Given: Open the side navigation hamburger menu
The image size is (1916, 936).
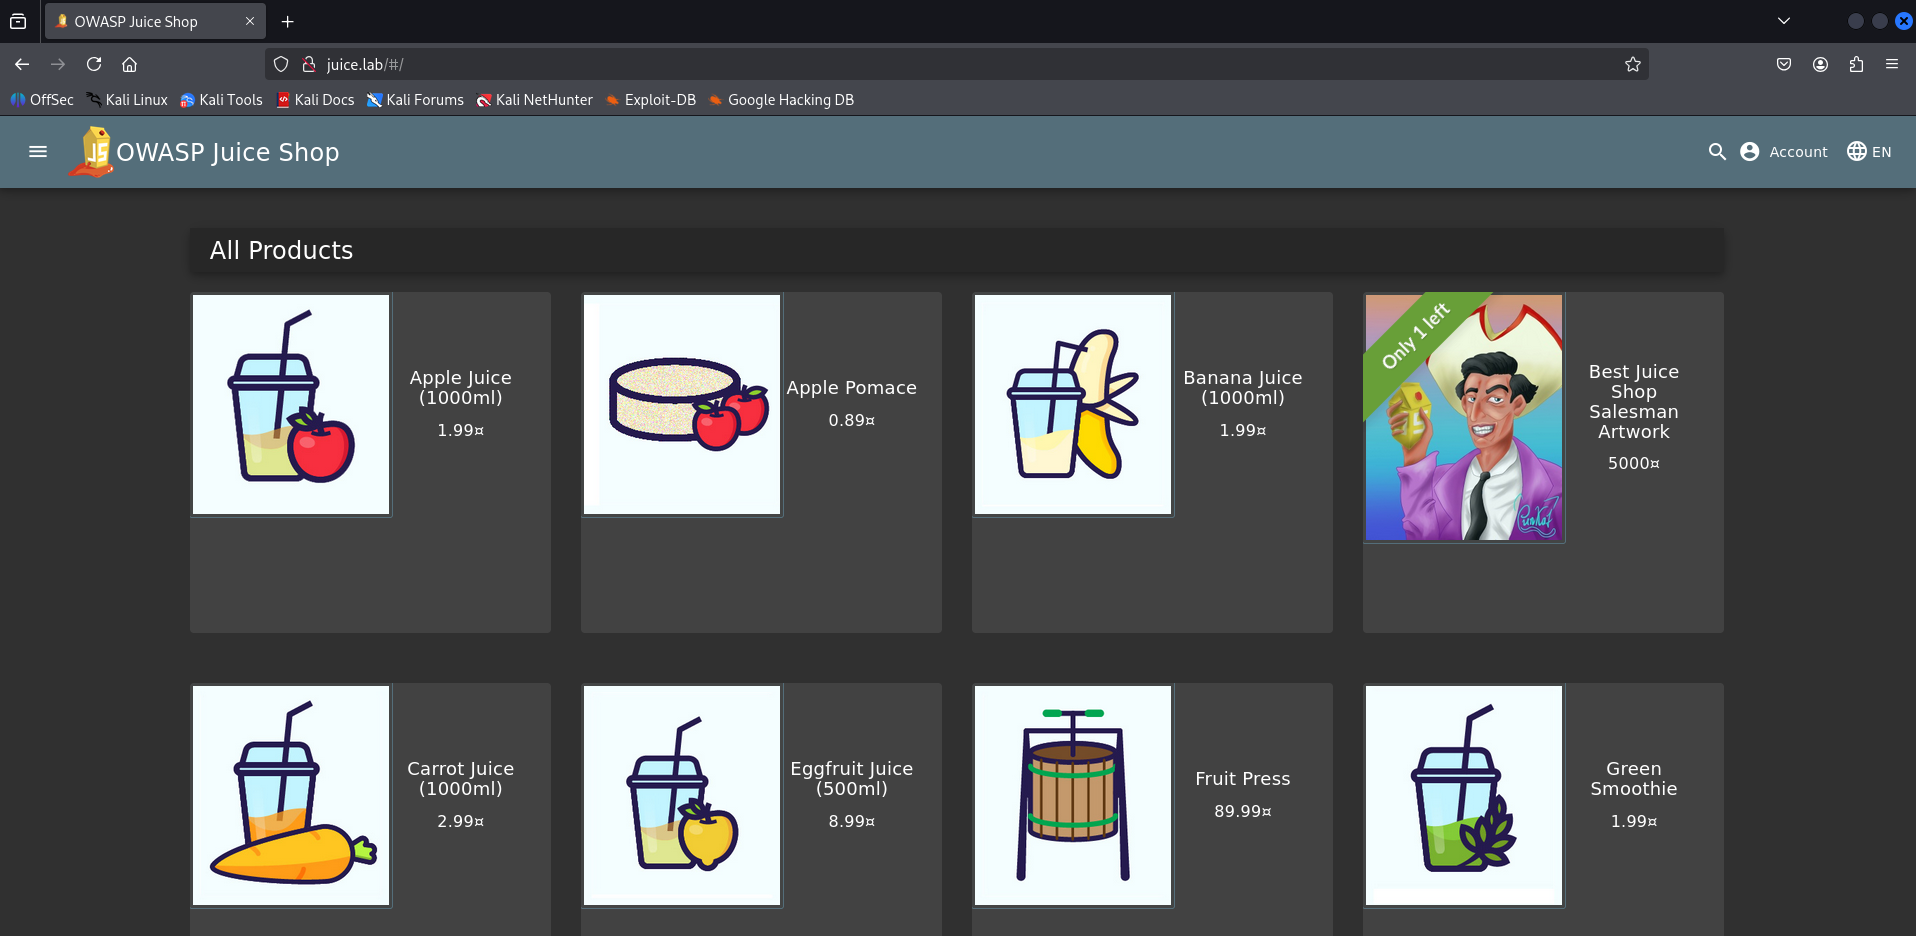Looking at the screenshot, I should pos(38,152).
